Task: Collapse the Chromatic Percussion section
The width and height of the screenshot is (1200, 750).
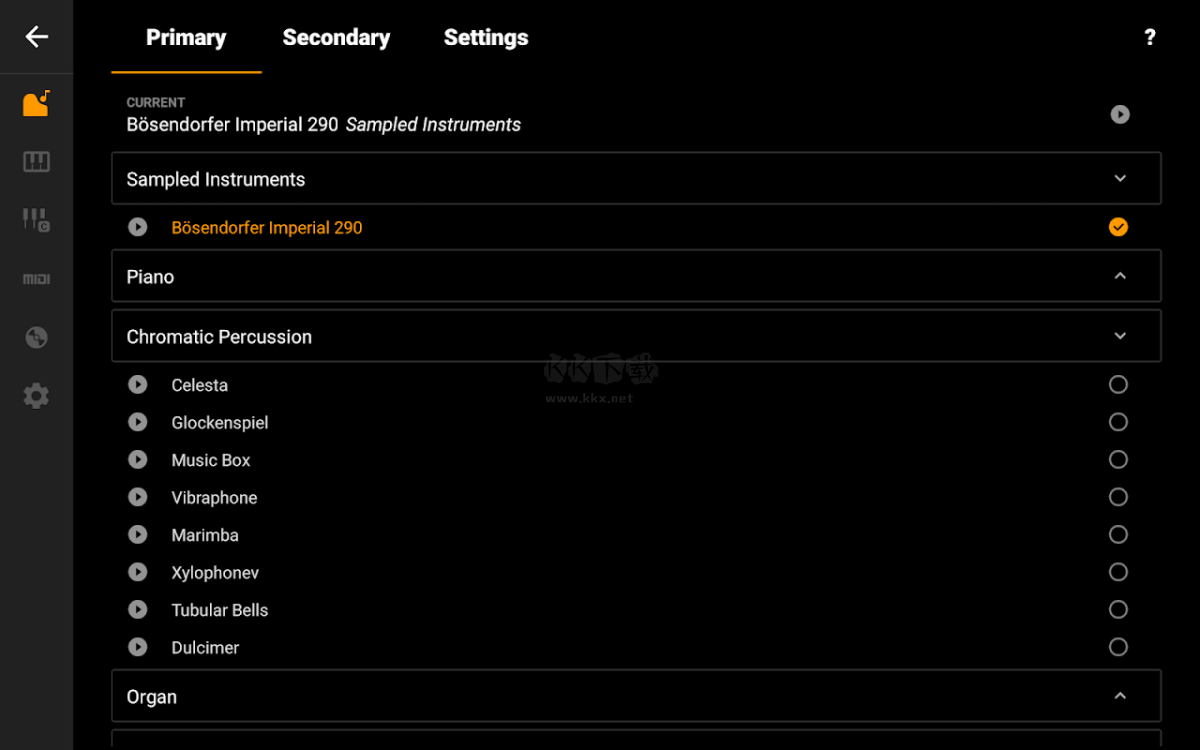Action: [1120, 336]
